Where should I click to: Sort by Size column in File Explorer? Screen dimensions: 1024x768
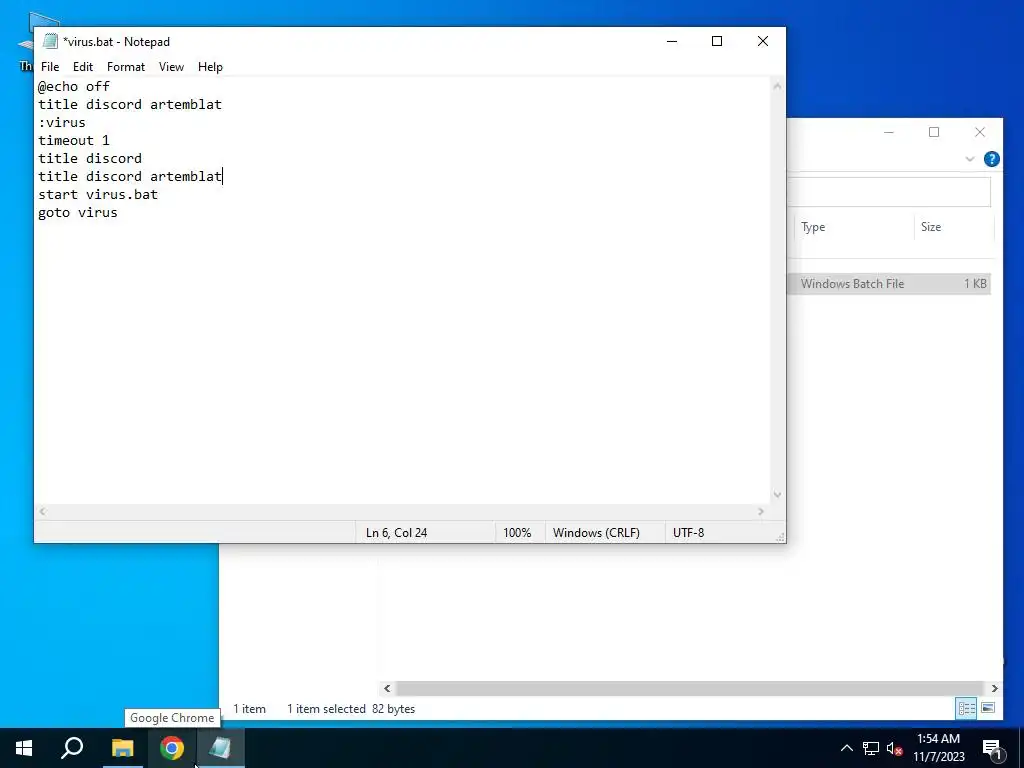coord(953,227)
